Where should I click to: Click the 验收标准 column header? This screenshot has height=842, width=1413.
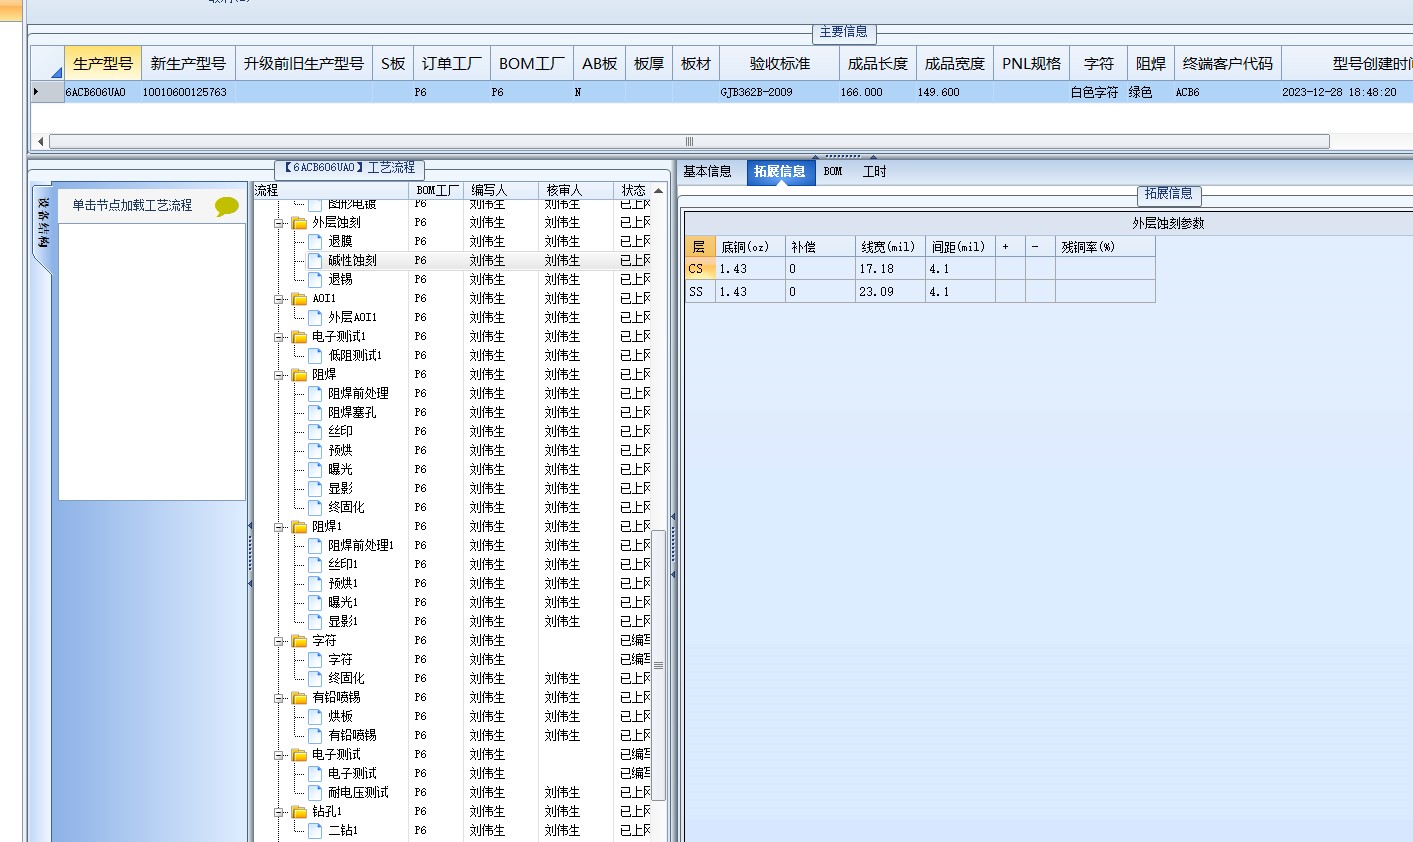tap(780, 63)
